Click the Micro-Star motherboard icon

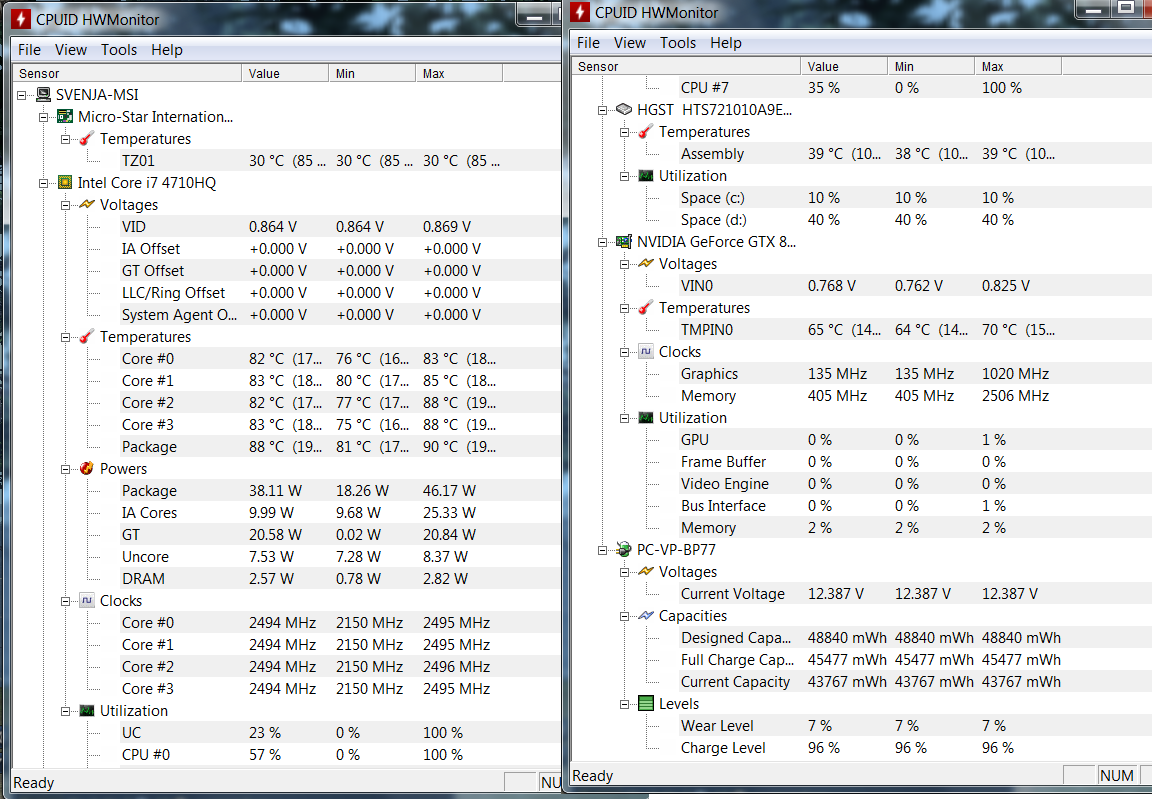click(65, 117)
